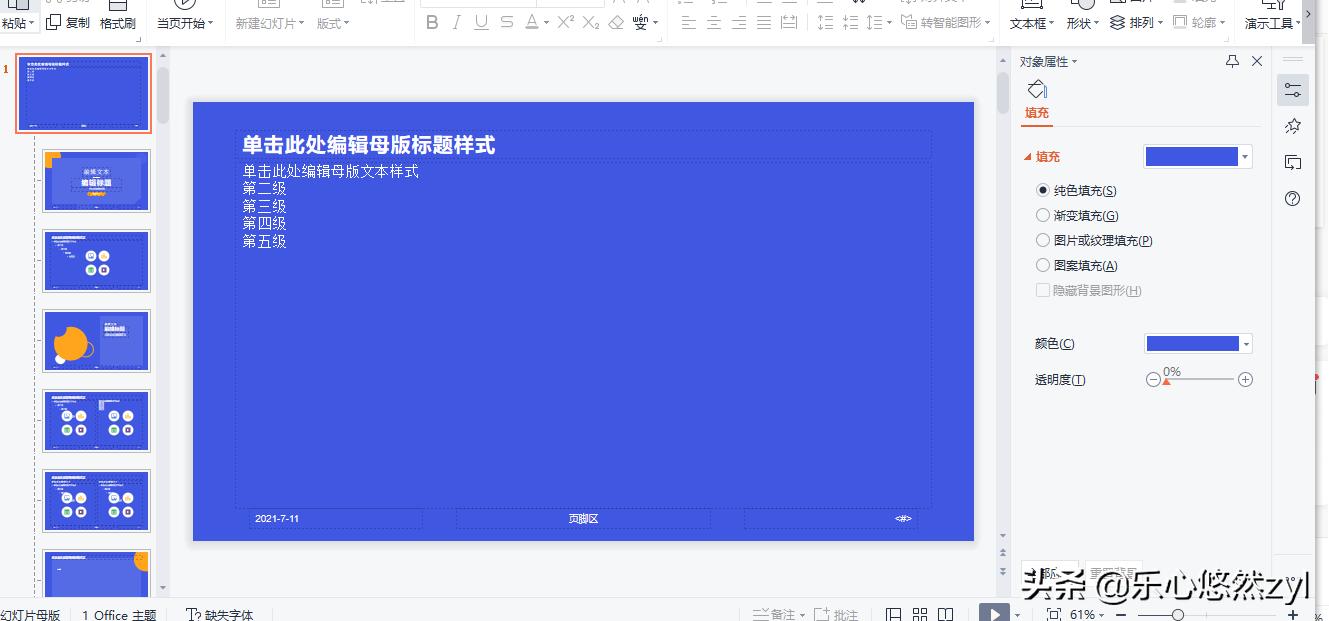This screenshot has width=1329, height=621.
Task: Select the second slide thumbnail
Action: (x=96, y=181)
